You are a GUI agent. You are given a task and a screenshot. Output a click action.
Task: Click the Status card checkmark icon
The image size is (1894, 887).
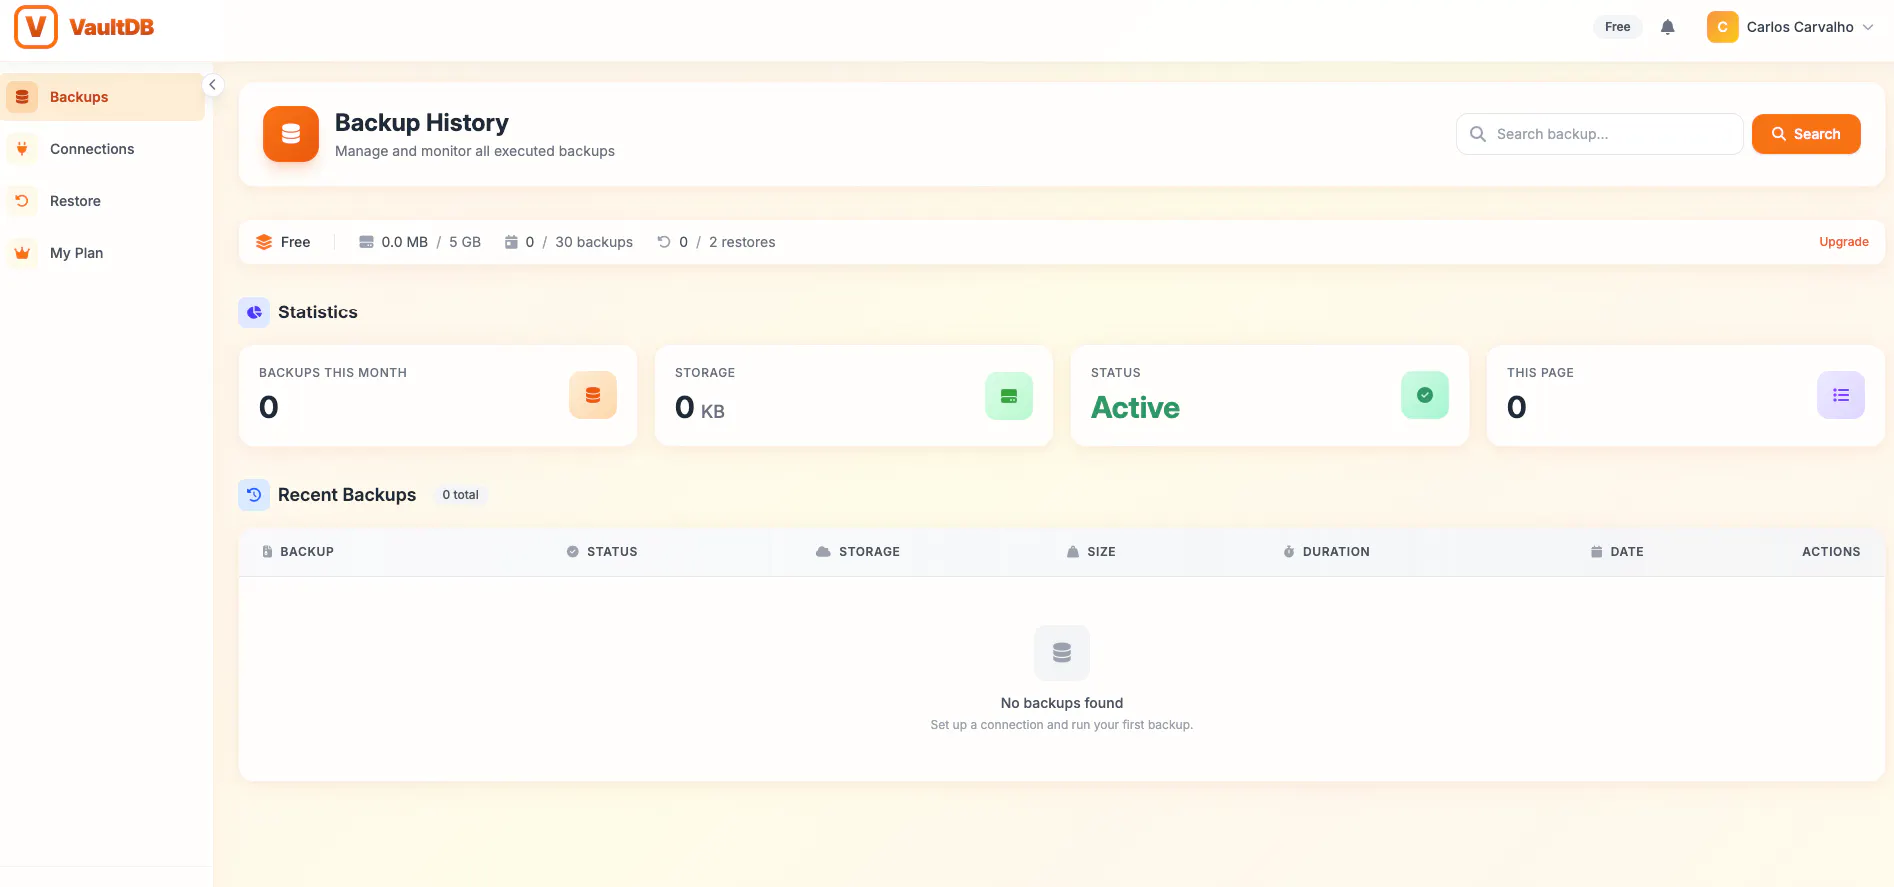point(1425,395)
